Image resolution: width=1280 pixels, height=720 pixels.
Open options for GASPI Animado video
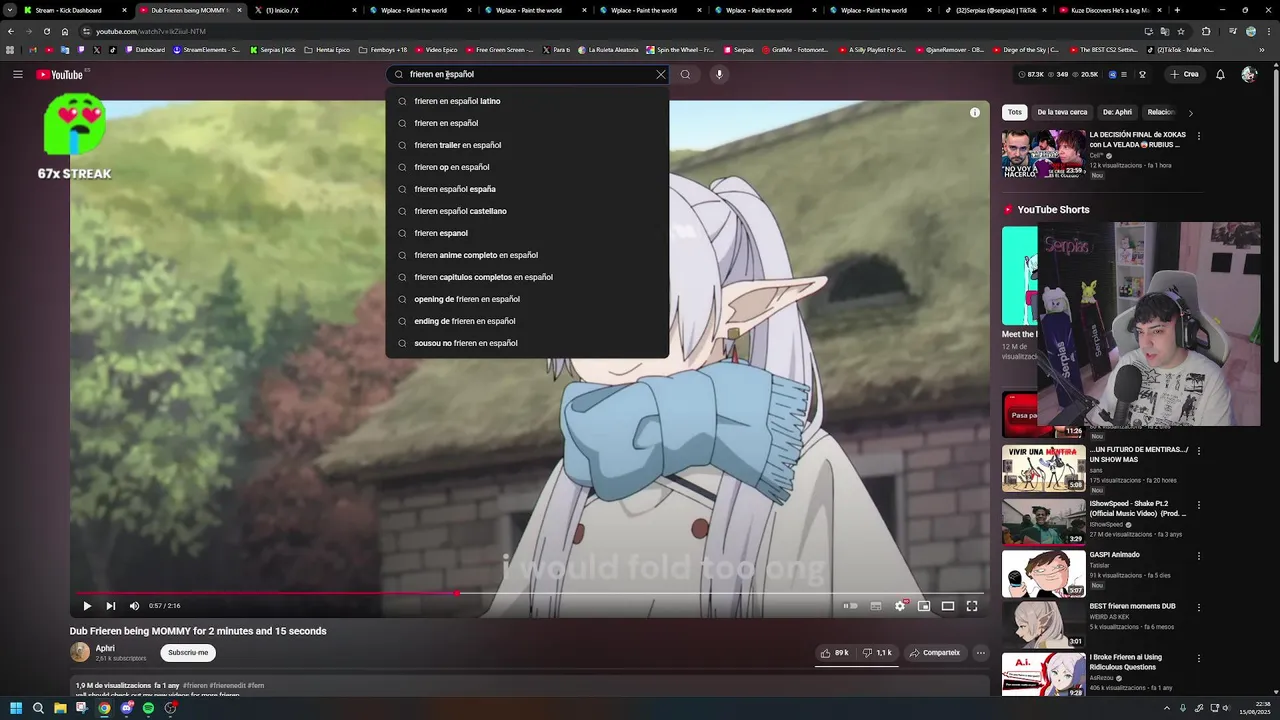click(1199, 556)
